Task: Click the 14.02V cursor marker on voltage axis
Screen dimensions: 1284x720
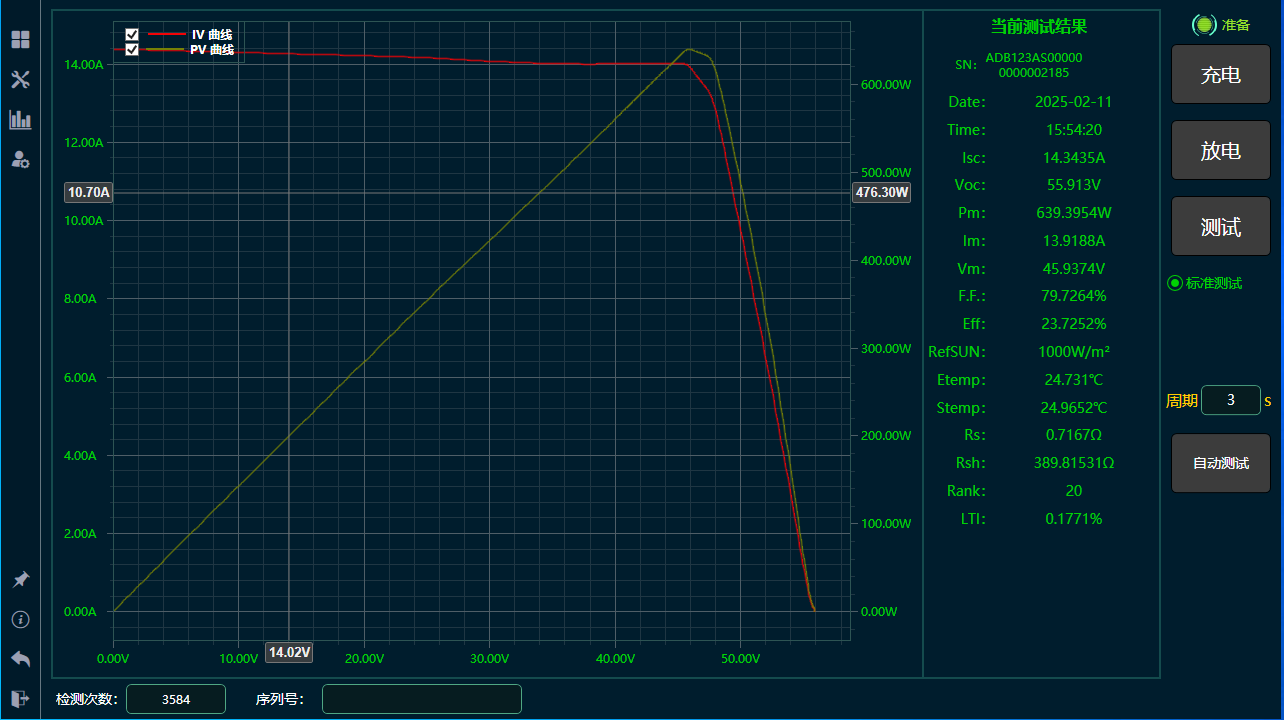Action: pos(289,653)
